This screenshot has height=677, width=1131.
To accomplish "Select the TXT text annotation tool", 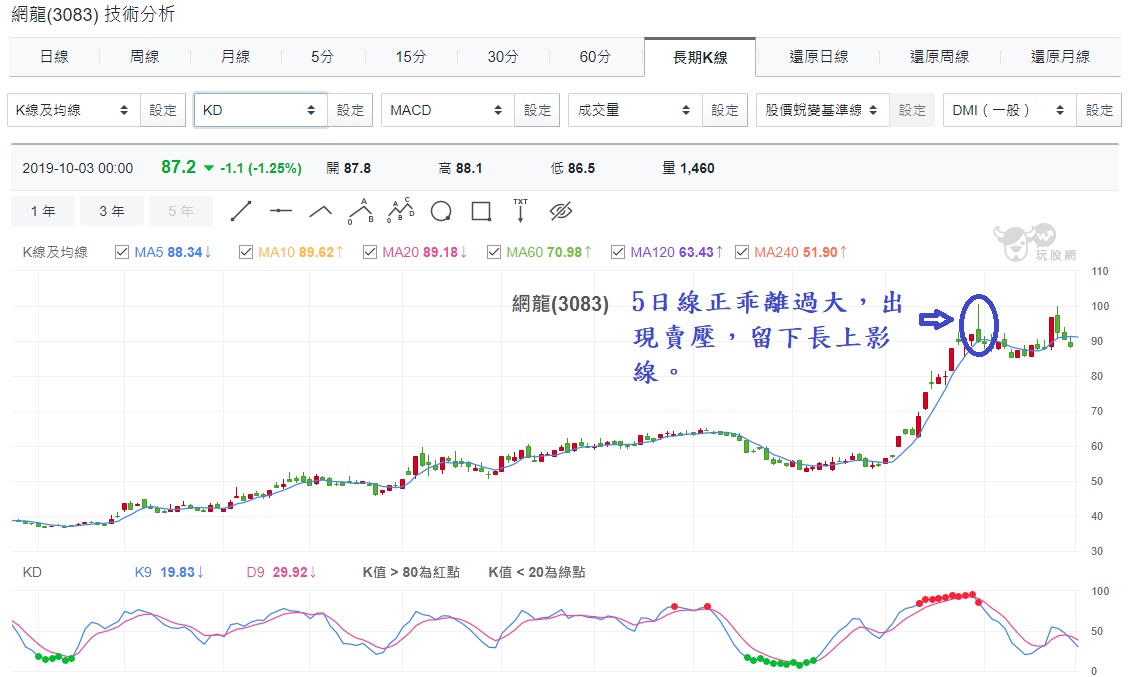I will pos(520,211).
